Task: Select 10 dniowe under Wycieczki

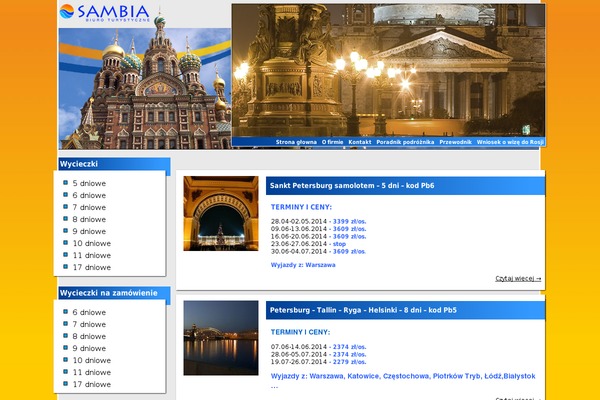Action: [92, 243]
